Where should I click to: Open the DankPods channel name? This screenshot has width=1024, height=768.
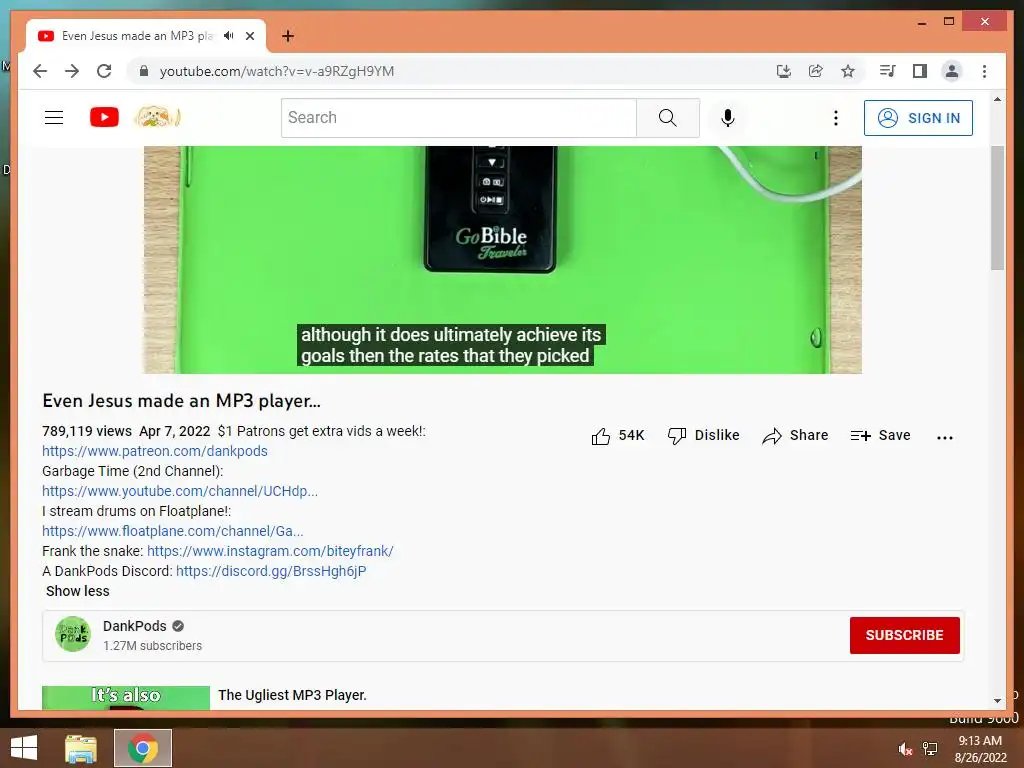pos(135,626)
